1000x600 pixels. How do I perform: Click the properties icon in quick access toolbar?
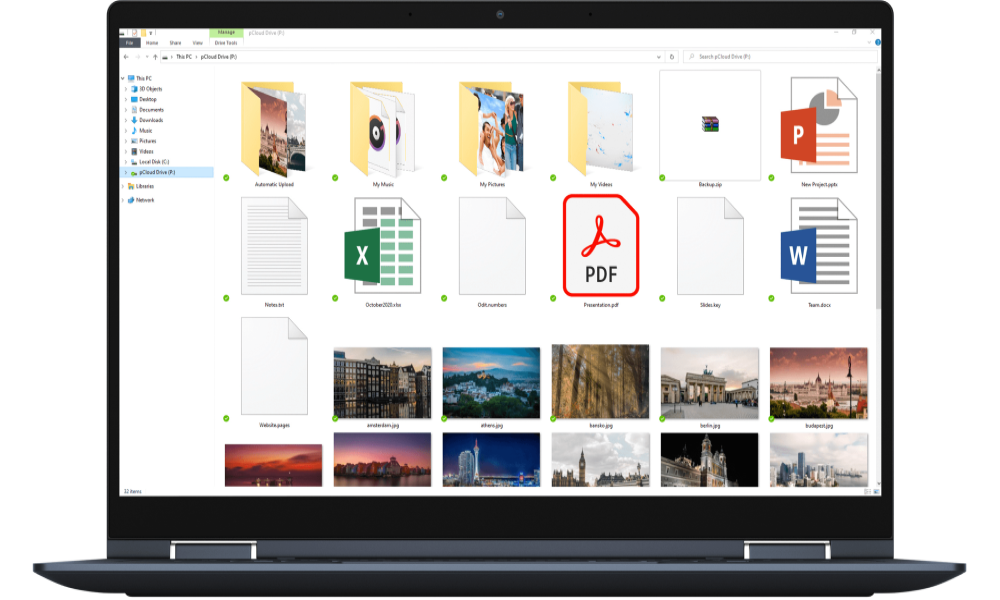pos(135,33)
